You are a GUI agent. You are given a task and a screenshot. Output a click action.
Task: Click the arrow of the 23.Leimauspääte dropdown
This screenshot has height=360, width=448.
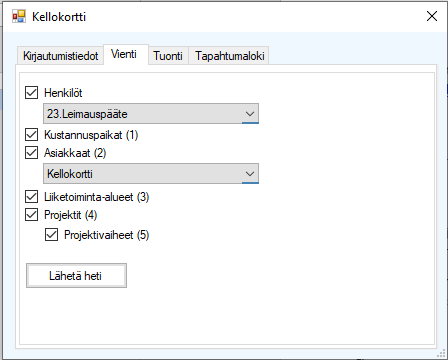pos(250,114)
